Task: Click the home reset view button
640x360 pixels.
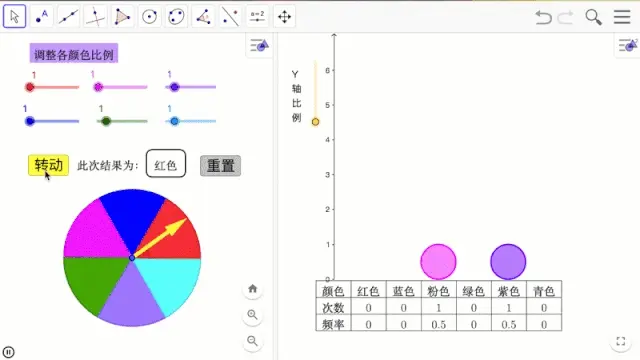Action: click(253, 289)
